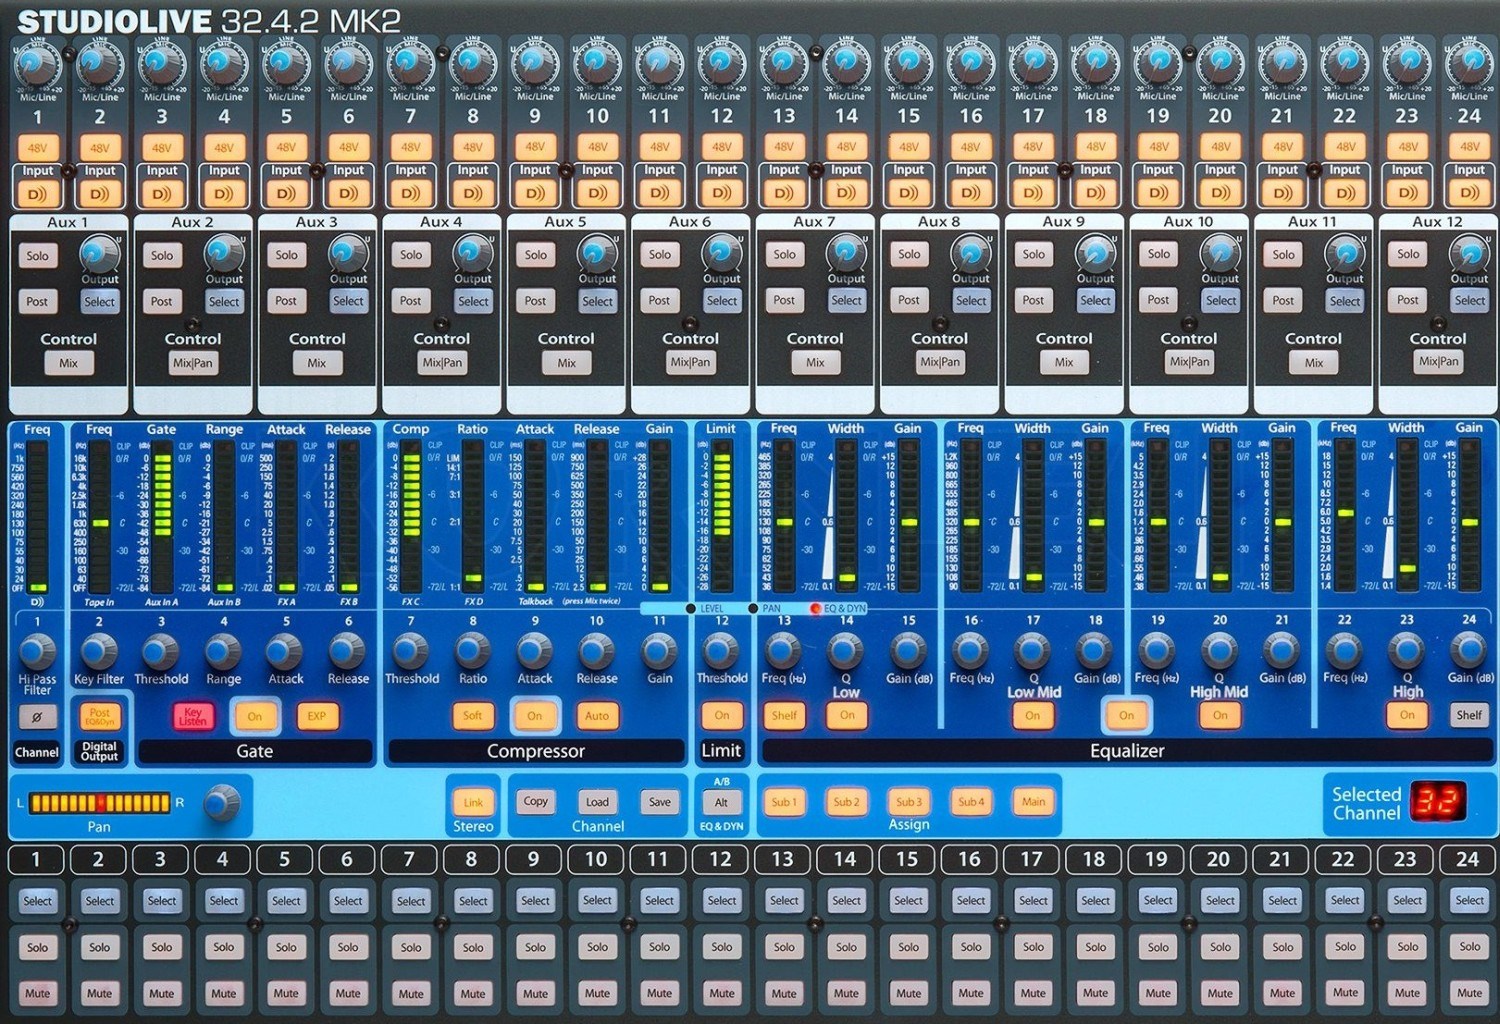Toggle the digital input button on channel 3

coord(162,193)
